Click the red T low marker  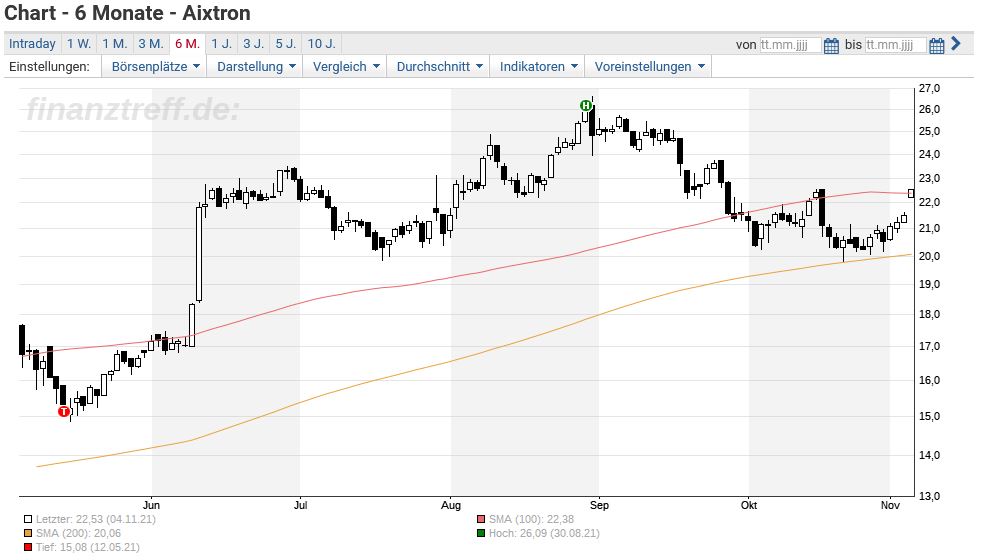(63, 412)
